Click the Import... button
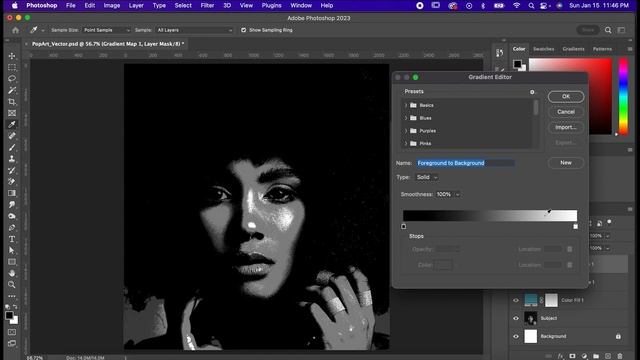Image resolution: width=640 pixels, height=360 pixels. [566, 127]
